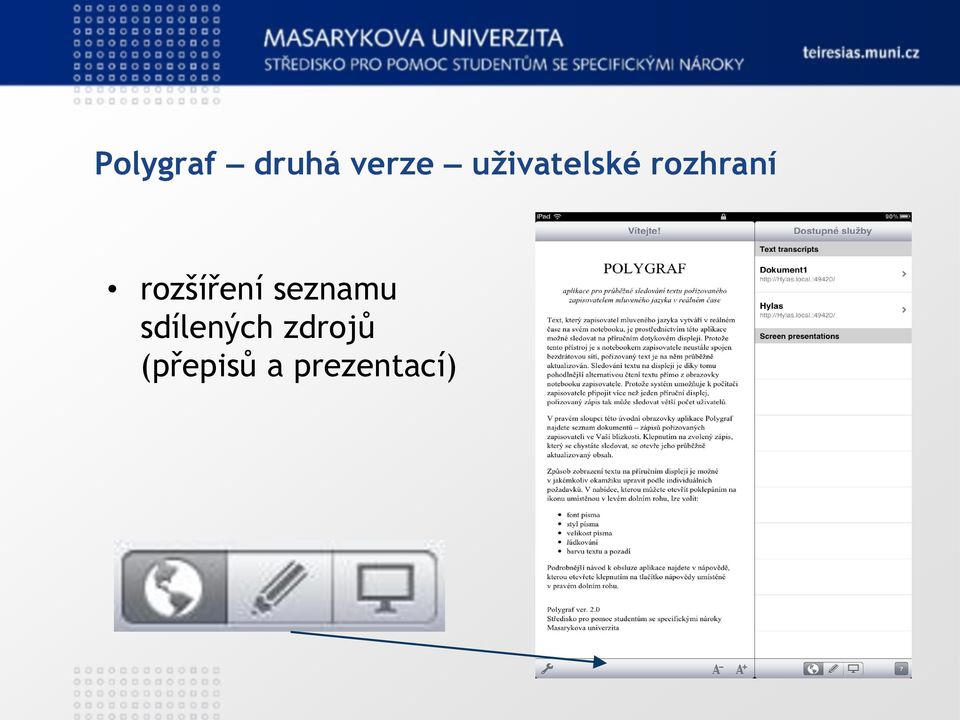Select the Dokument1 transcript entry
The width and height of the screenshot is (960, 720).
(833, 274)
